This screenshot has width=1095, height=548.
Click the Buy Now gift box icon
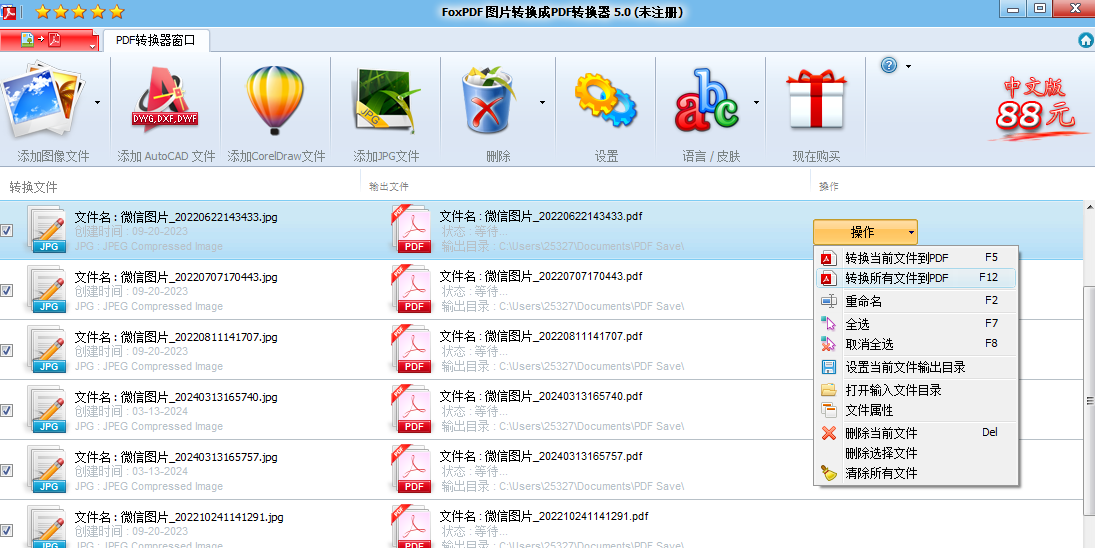point(816,100)
